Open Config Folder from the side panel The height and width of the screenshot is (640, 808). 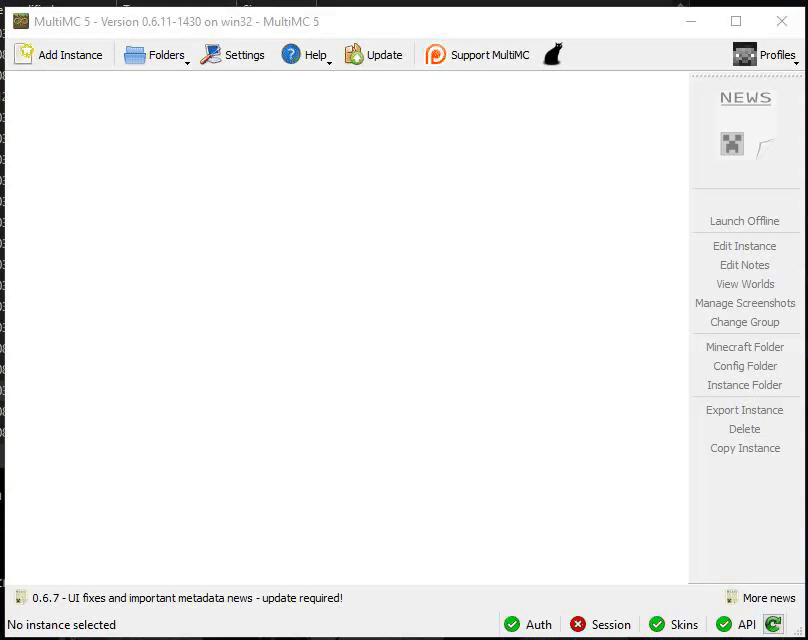745,366
